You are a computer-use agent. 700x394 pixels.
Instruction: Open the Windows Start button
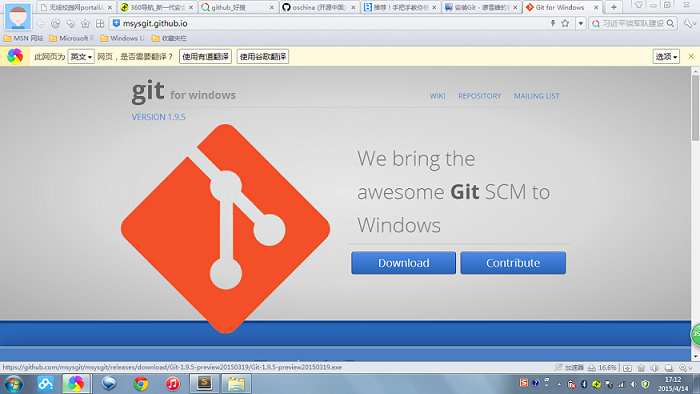pyautogui.click(x=13, y=384)
